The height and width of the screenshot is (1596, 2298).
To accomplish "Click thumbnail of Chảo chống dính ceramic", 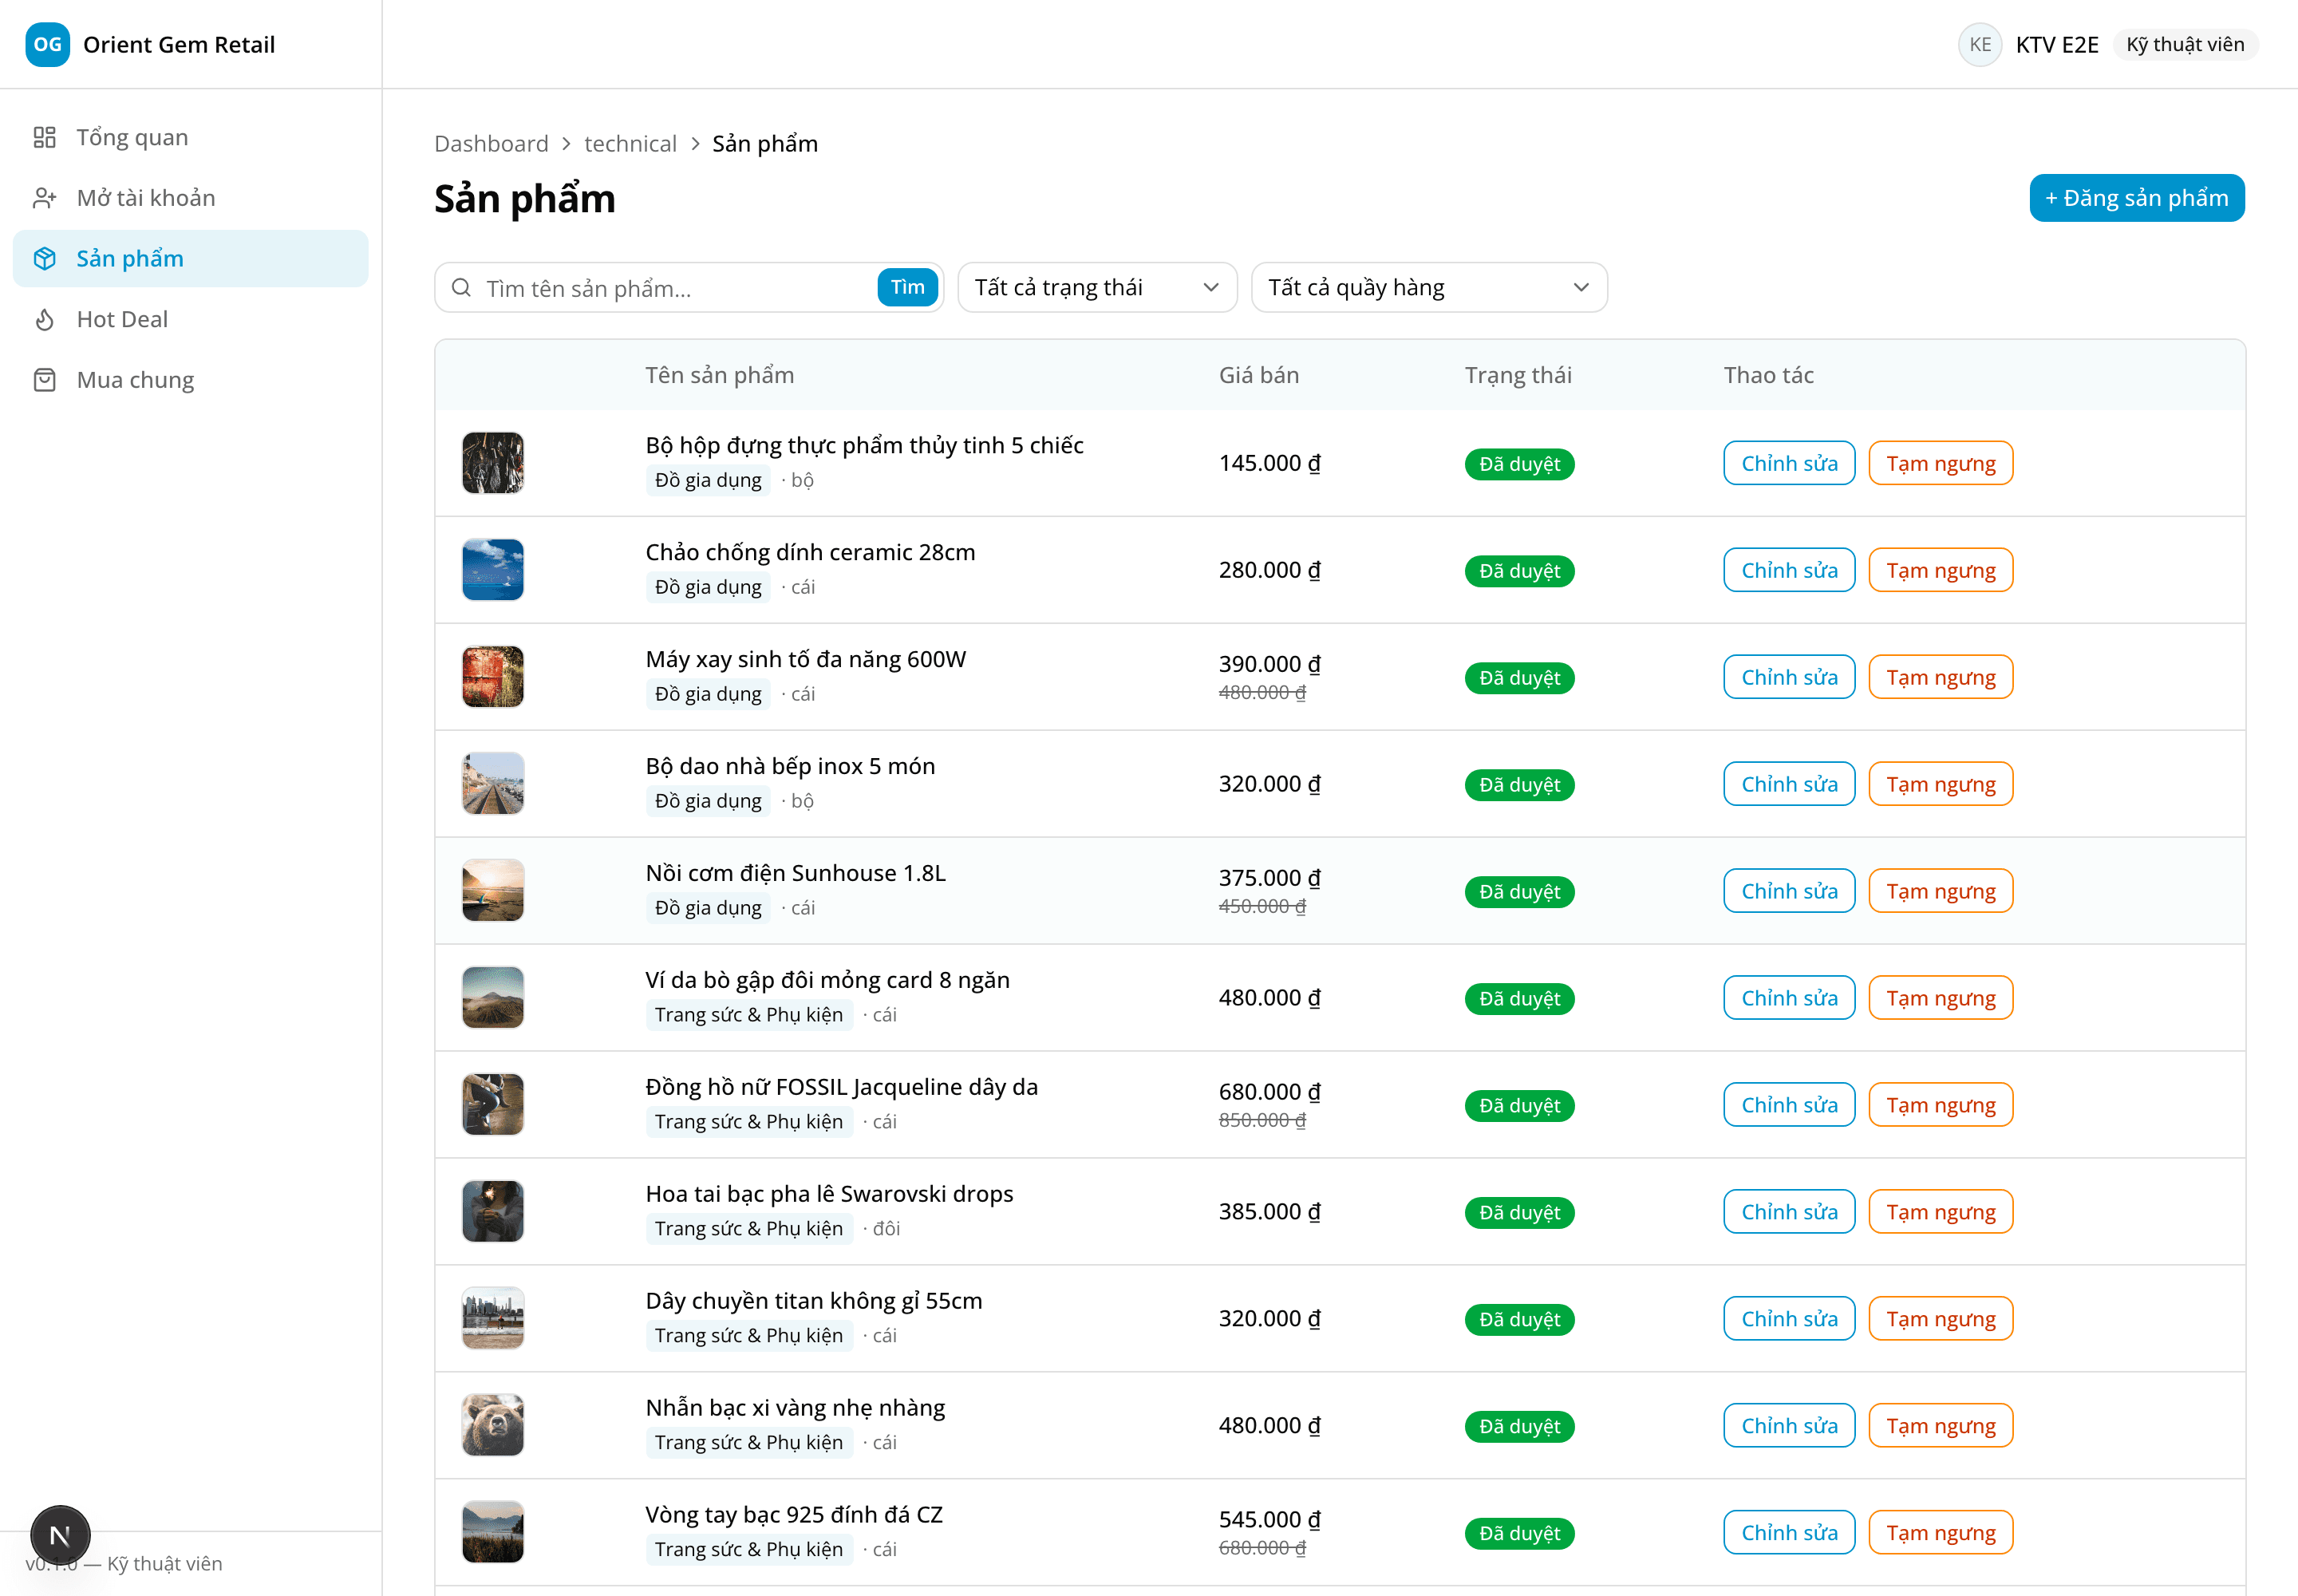I will pos(492,570).
